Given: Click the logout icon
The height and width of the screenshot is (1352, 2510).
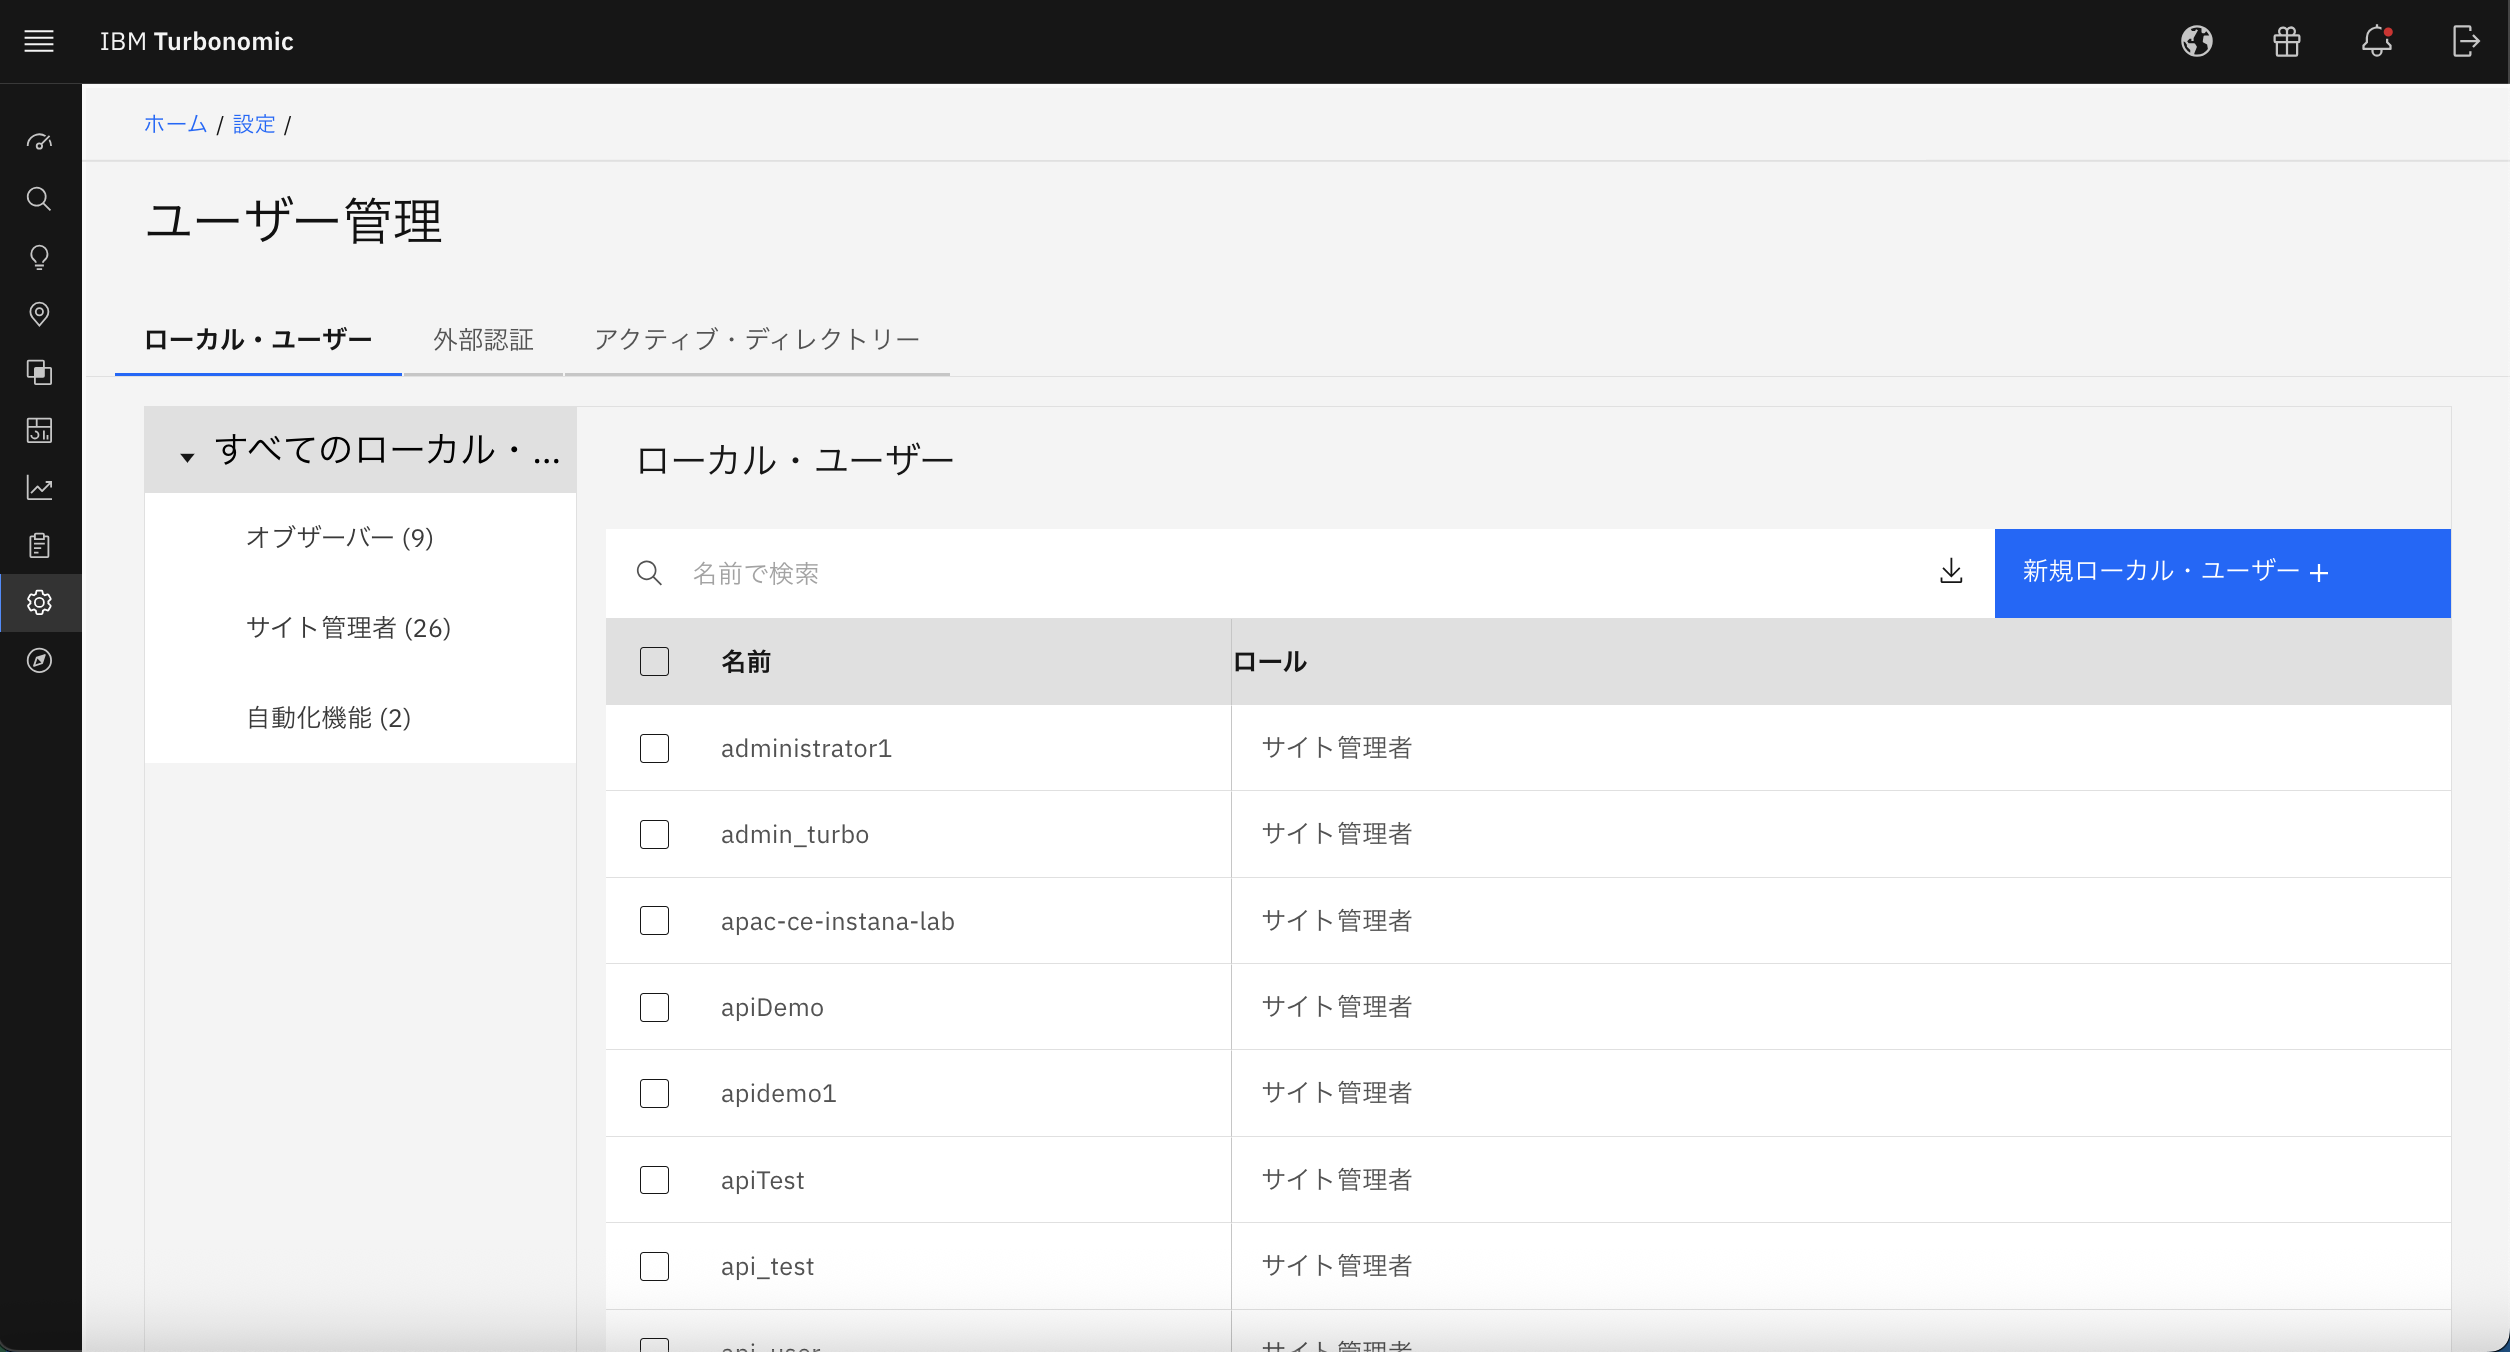Looking at the screenshot, I should click(x=2465, y=41).
